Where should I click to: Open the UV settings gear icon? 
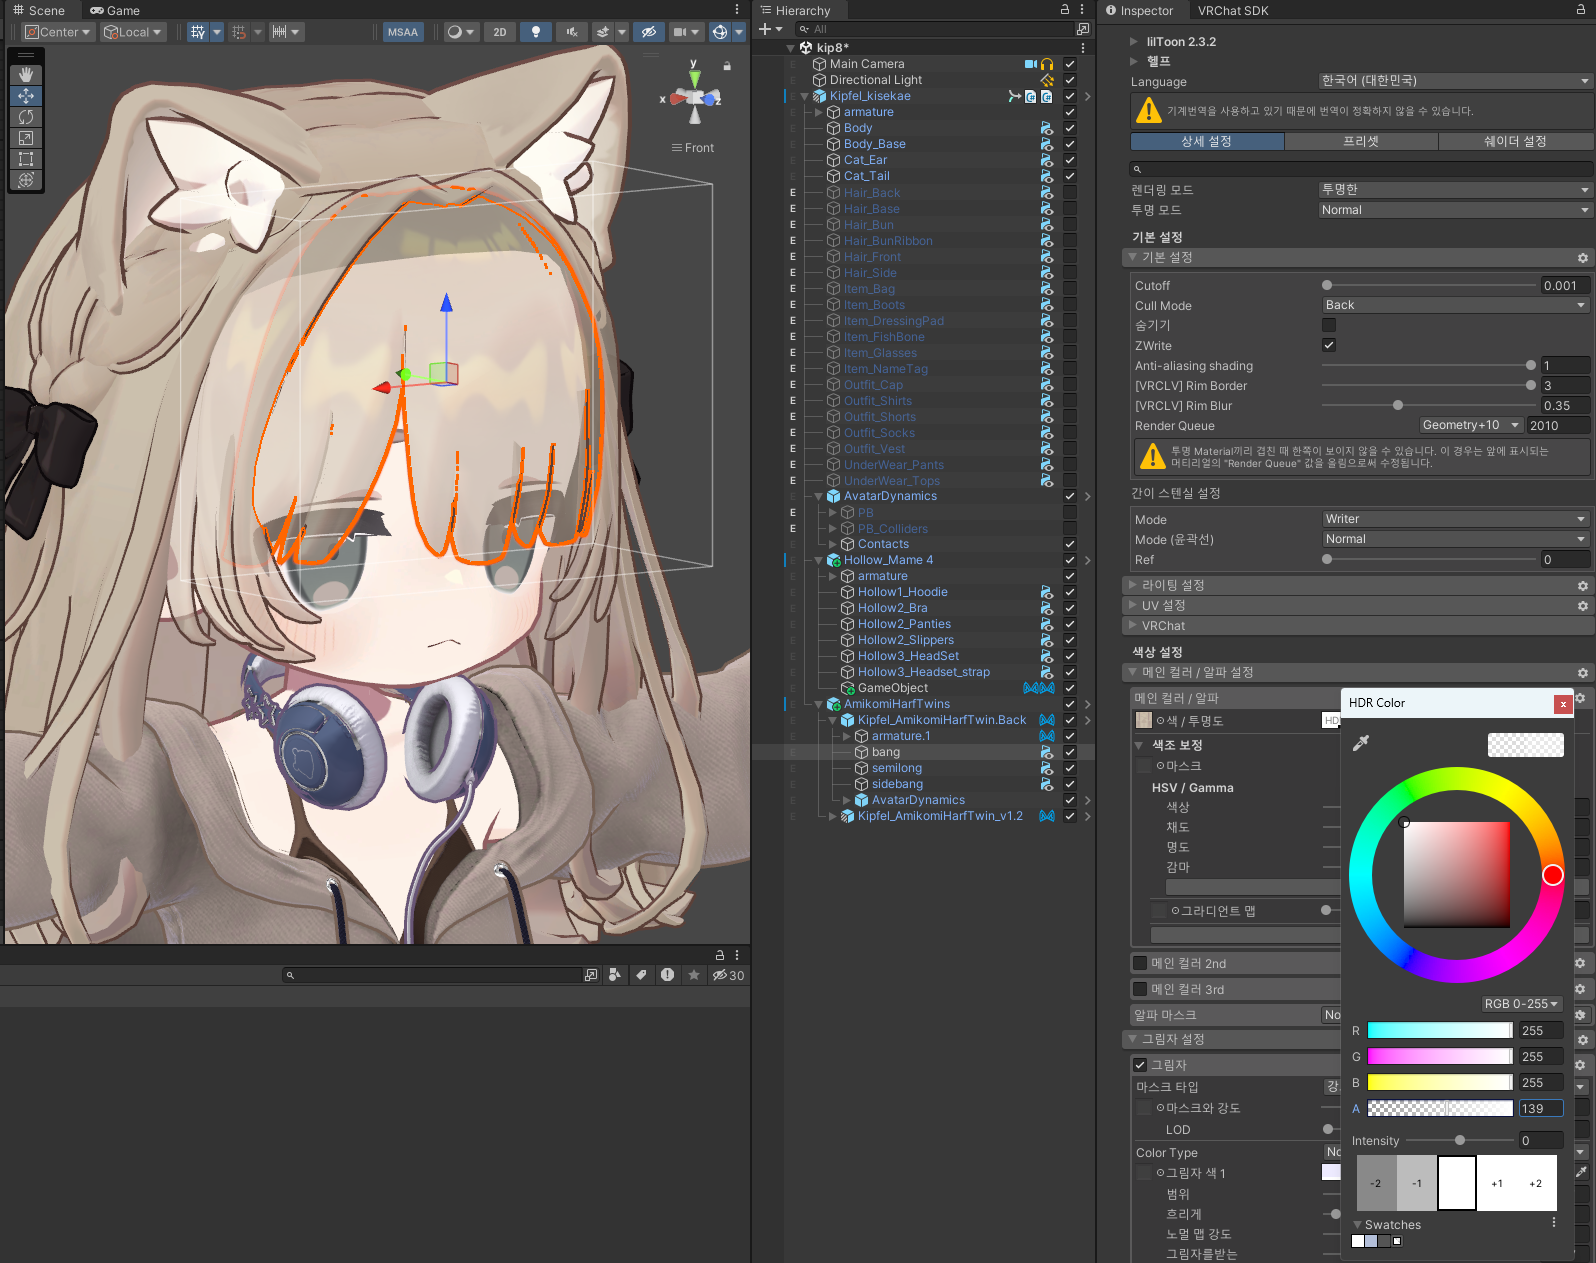click(x=1583, y=606)
